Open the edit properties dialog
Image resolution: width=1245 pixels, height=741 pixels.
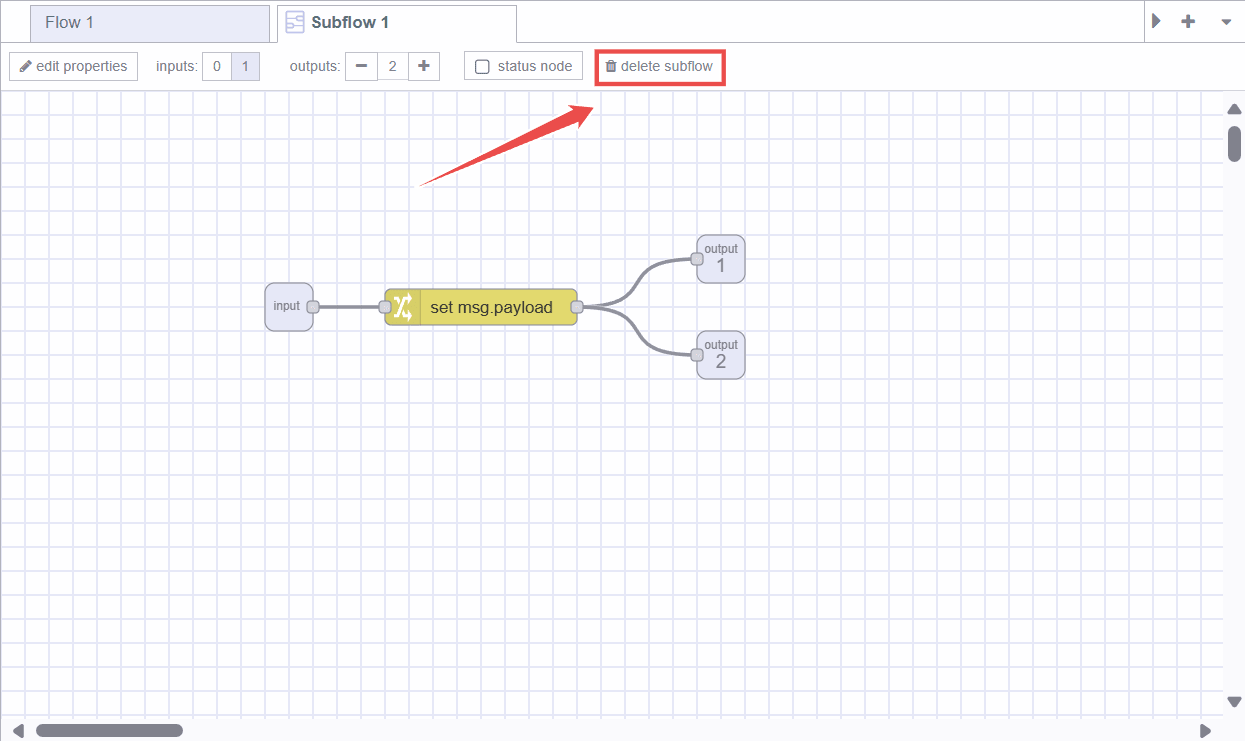click(x=73, y=66)
